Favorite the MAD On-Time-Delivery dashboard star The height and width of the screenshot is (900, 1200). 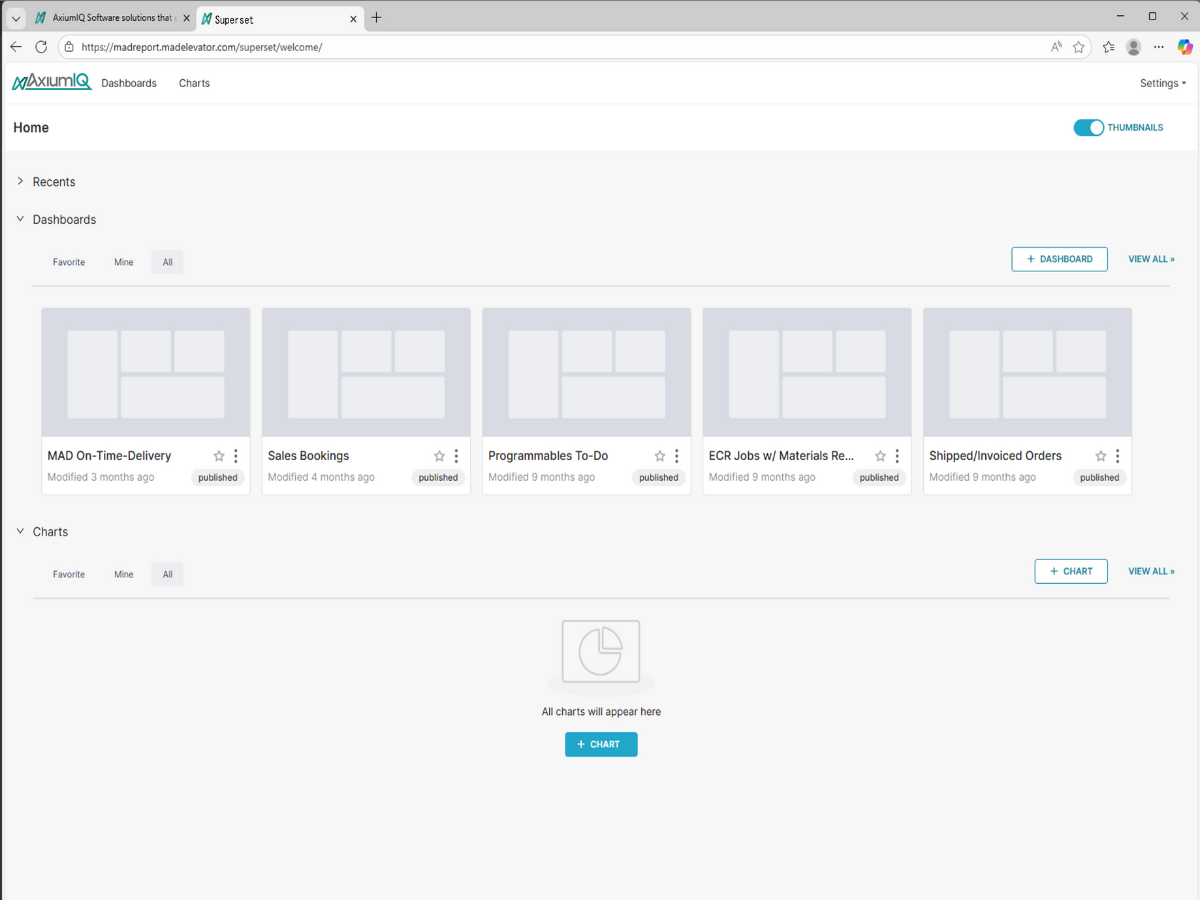coord(219,456)
